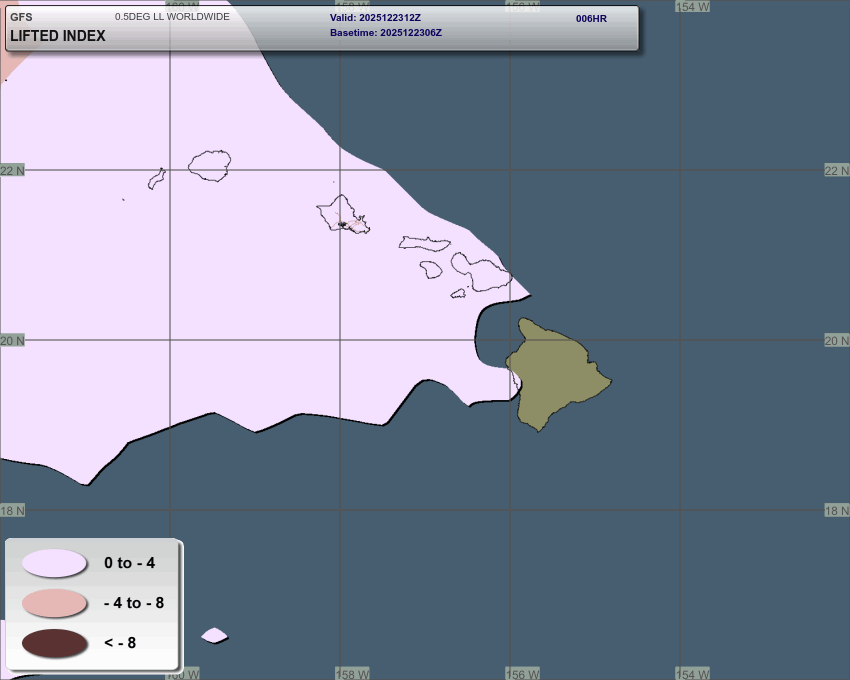This screenshot has height=680, width=850.
Task: Click the LIFTED INDEX title text
Action: pyautogui.click(x=57, y=36)
